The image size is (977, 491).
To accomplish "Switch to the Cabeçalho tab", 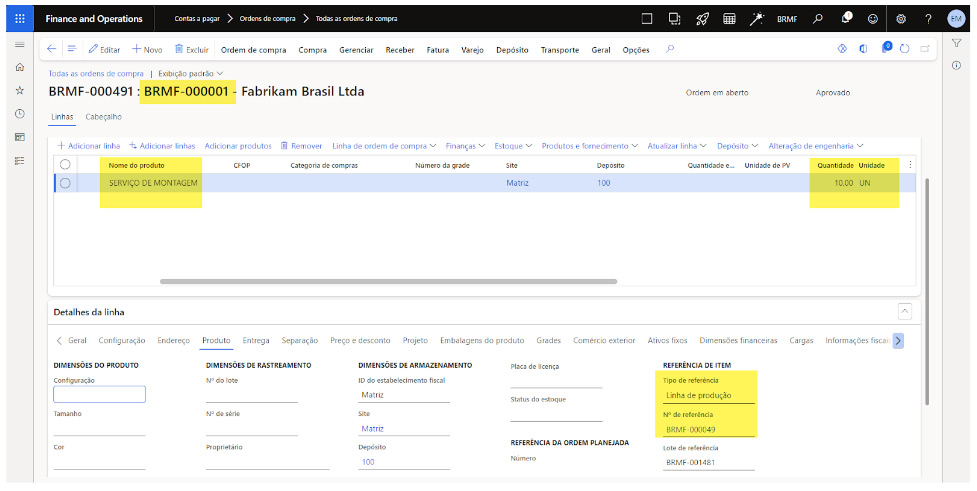I will coord(104,116).
